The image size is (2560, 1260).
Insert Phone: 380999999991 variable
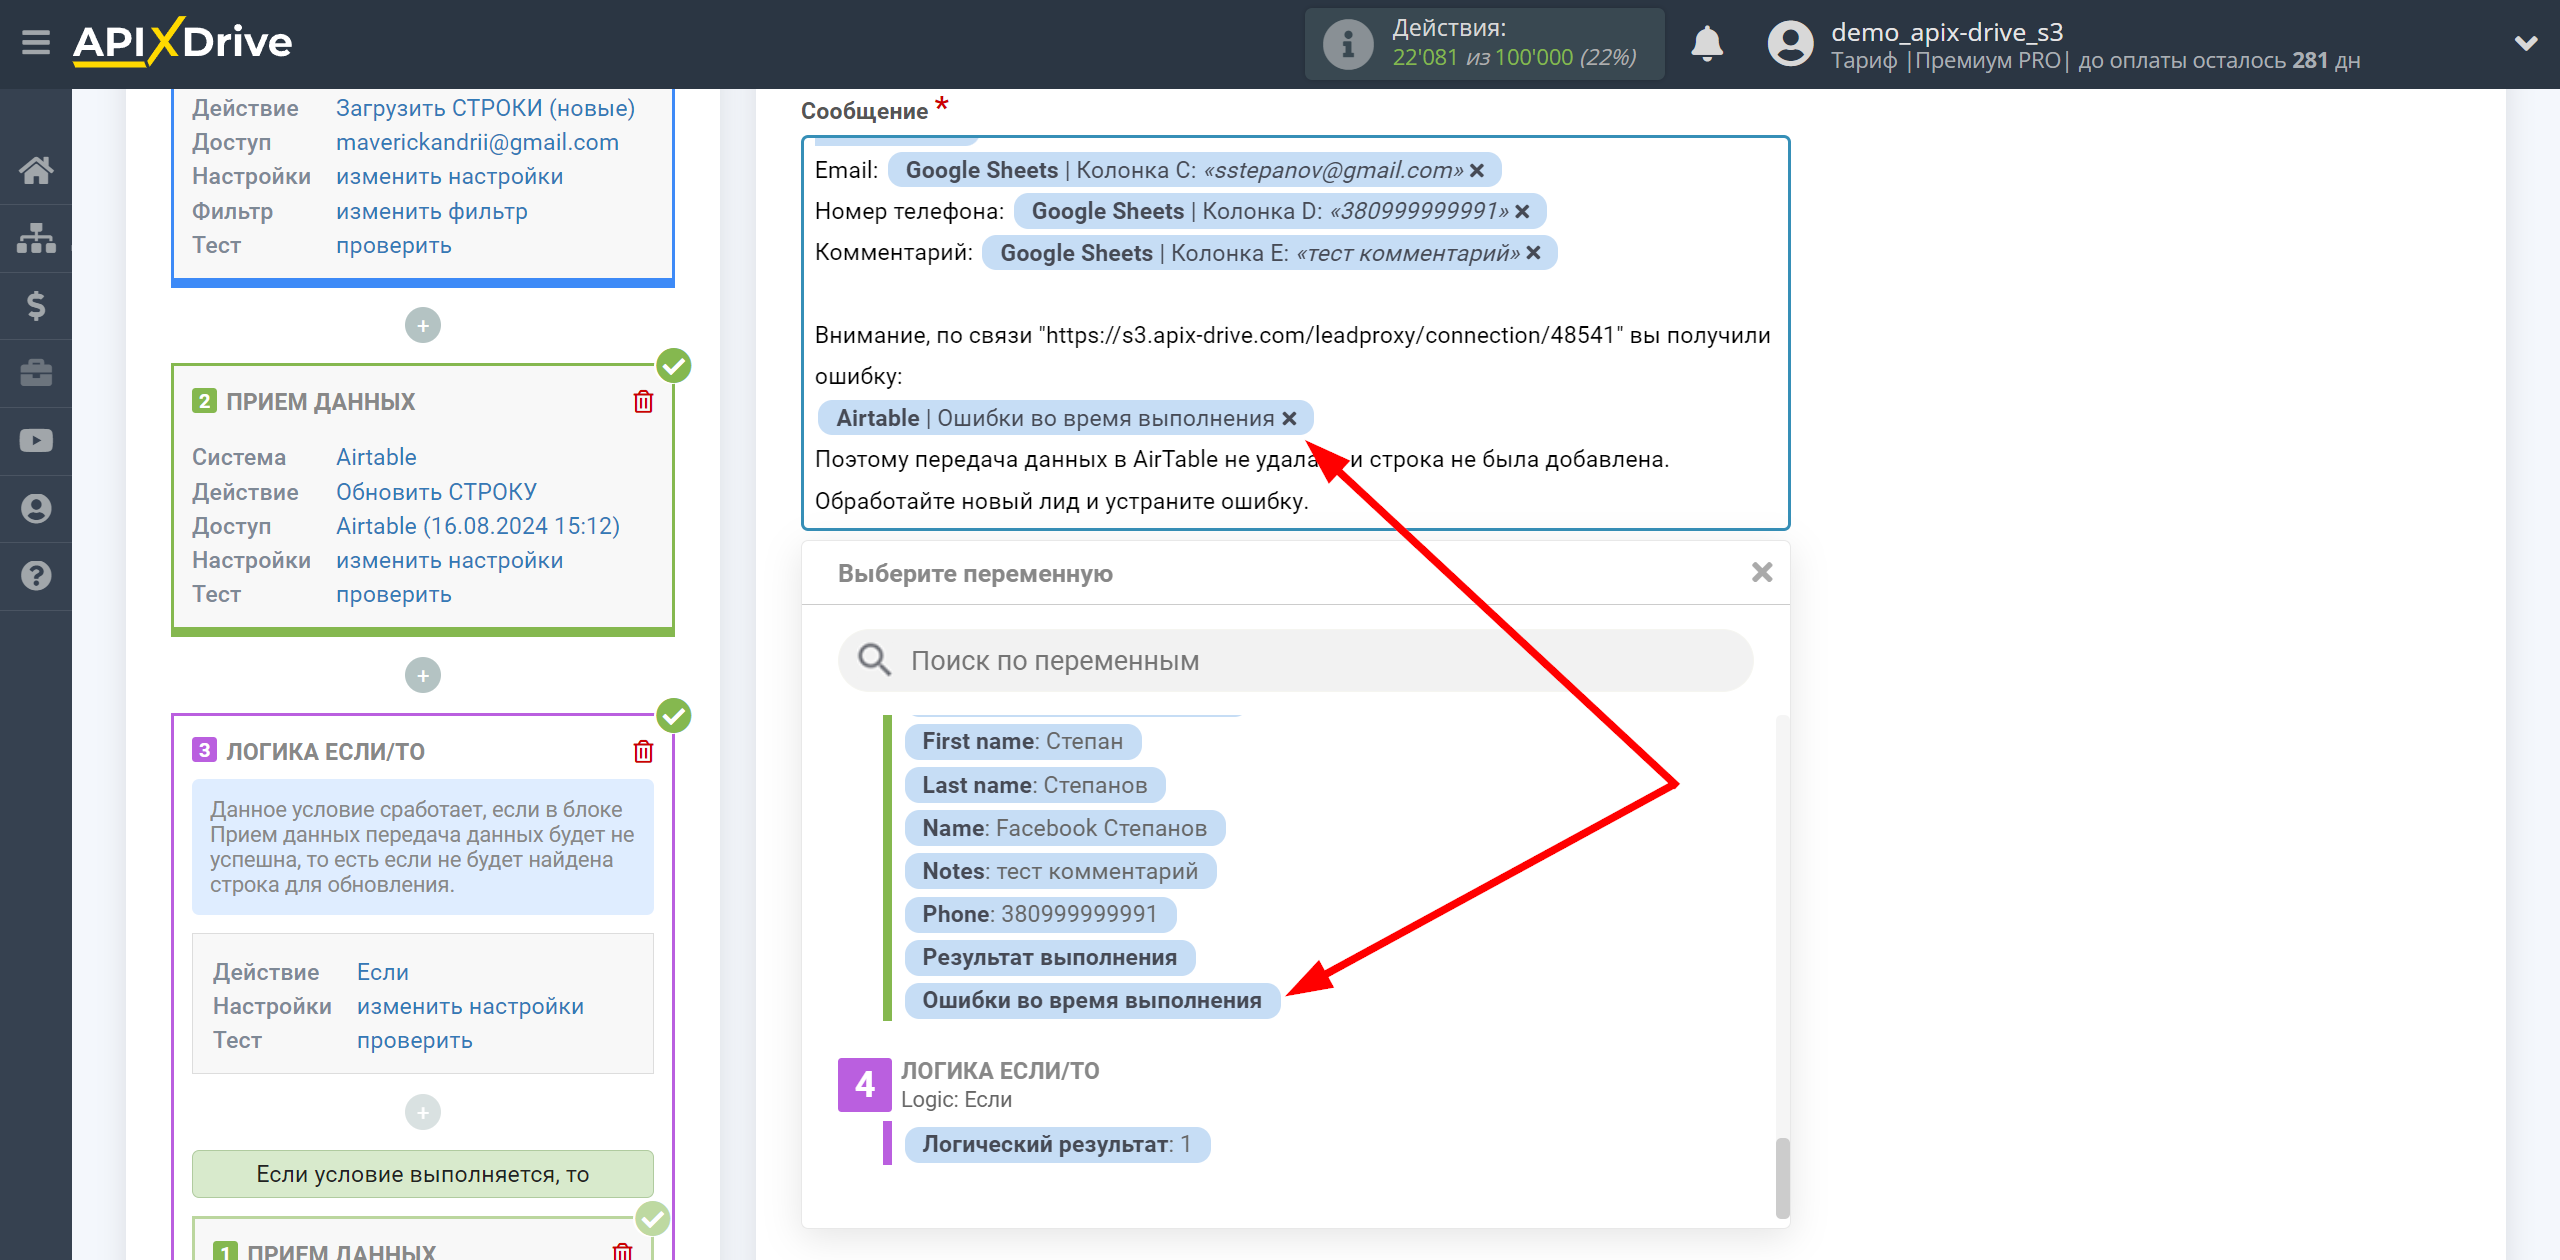(1040, 914)
